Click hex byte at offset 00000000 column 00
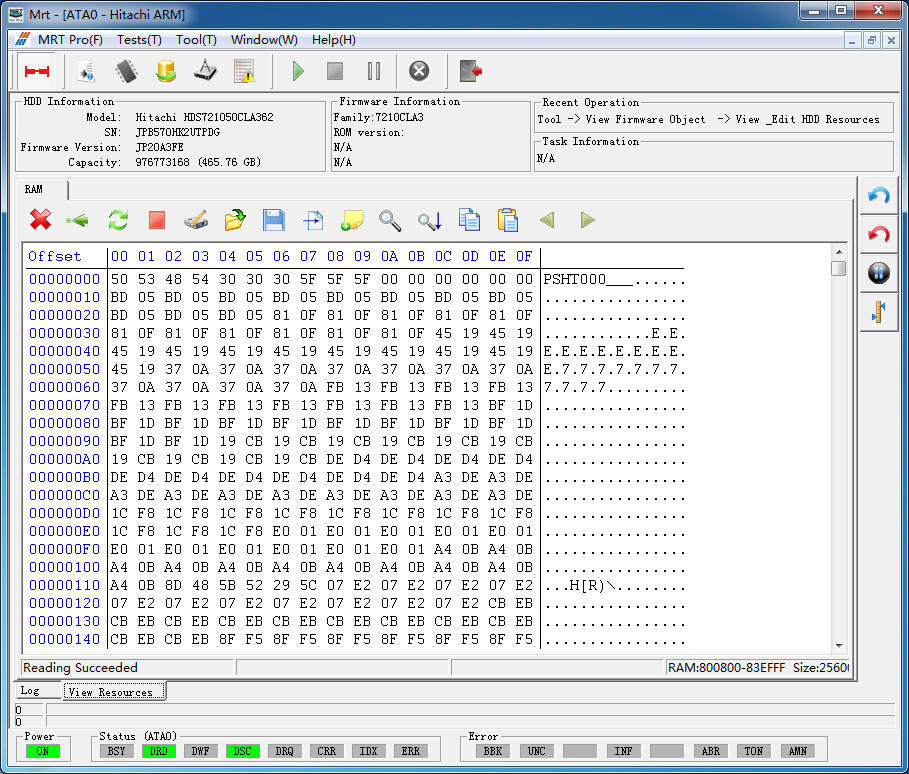The height and width of the screenshot is (774, 909). coord(119,279)
